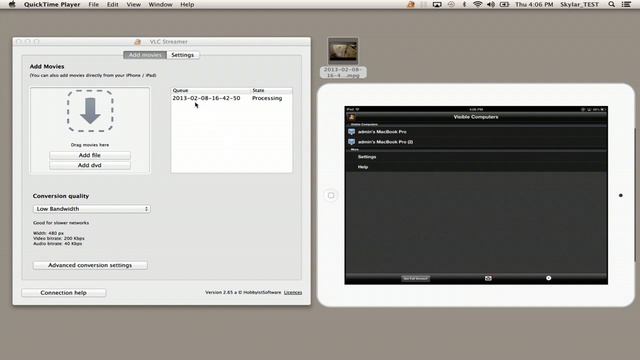Open the AirPlay display menu

(x=437, y=4)
